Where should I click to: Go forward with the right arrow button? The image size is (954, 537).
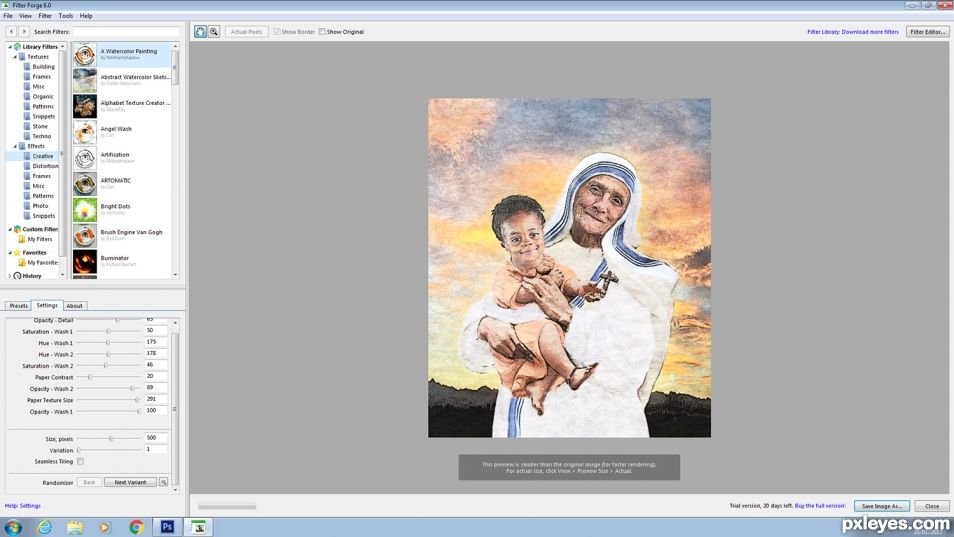coord(24,32)
